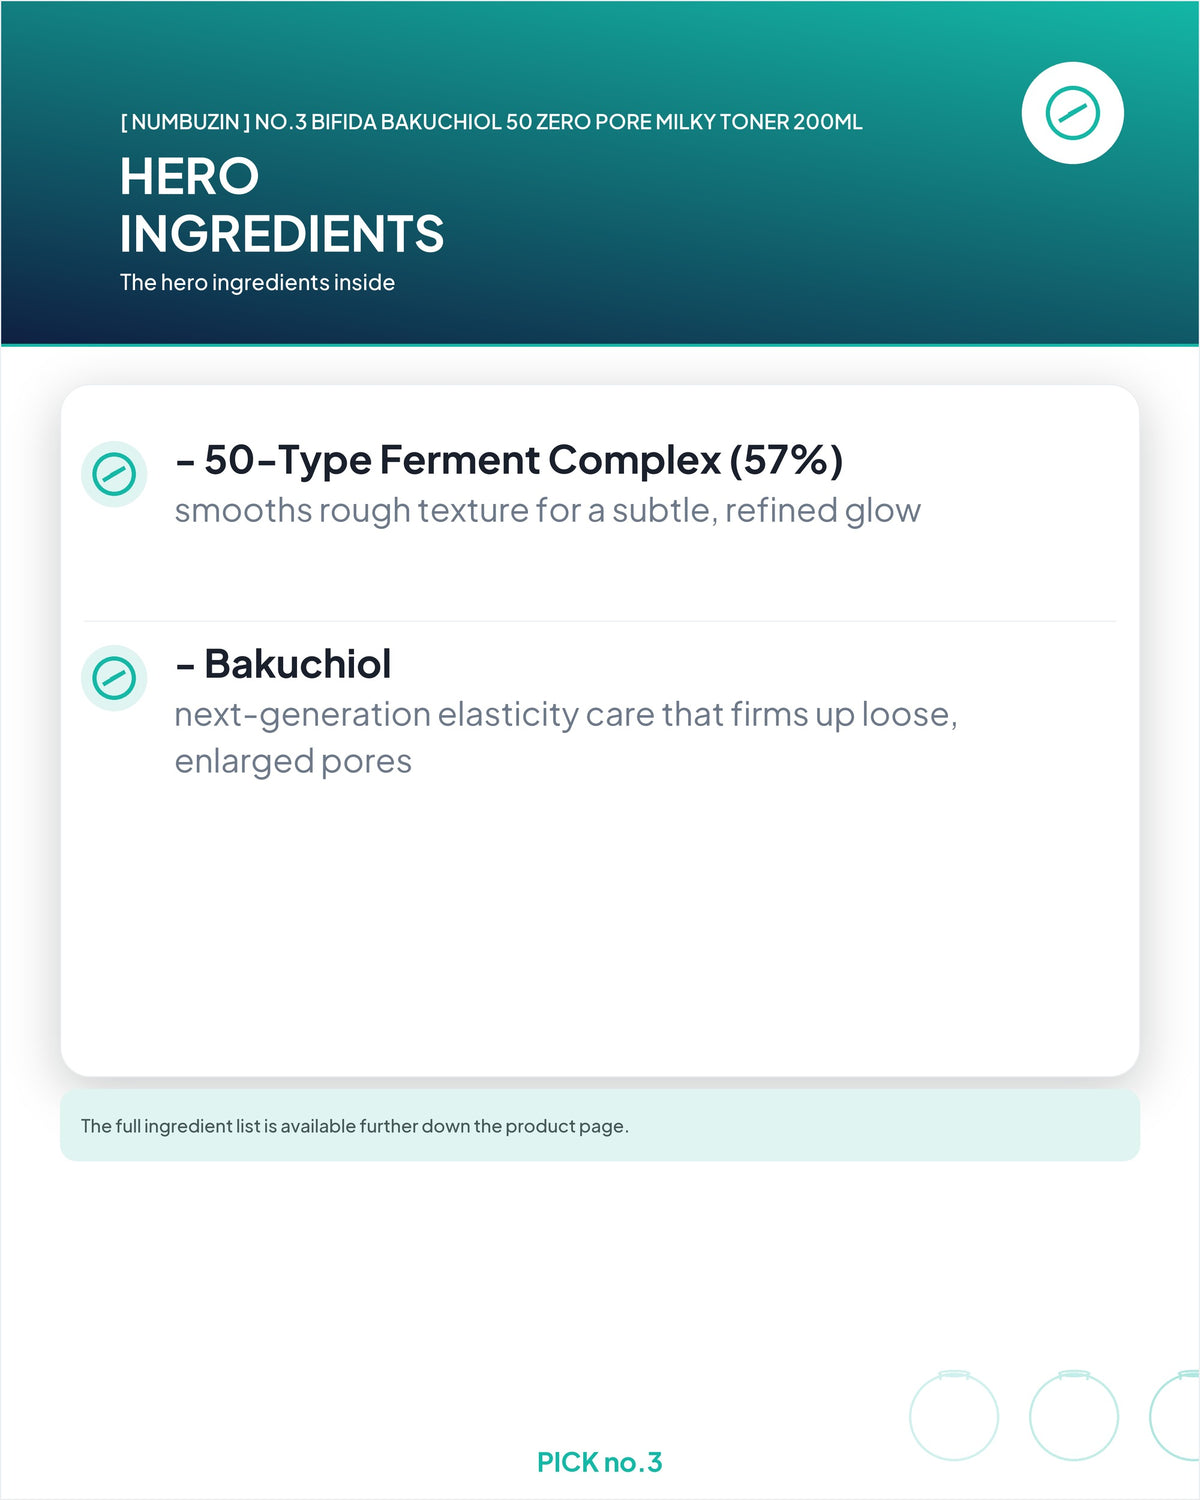Select the Bakuchiol ingredient title
Image resolution: width=1200 pixels, height=1500 pixels.
(283, 664)
